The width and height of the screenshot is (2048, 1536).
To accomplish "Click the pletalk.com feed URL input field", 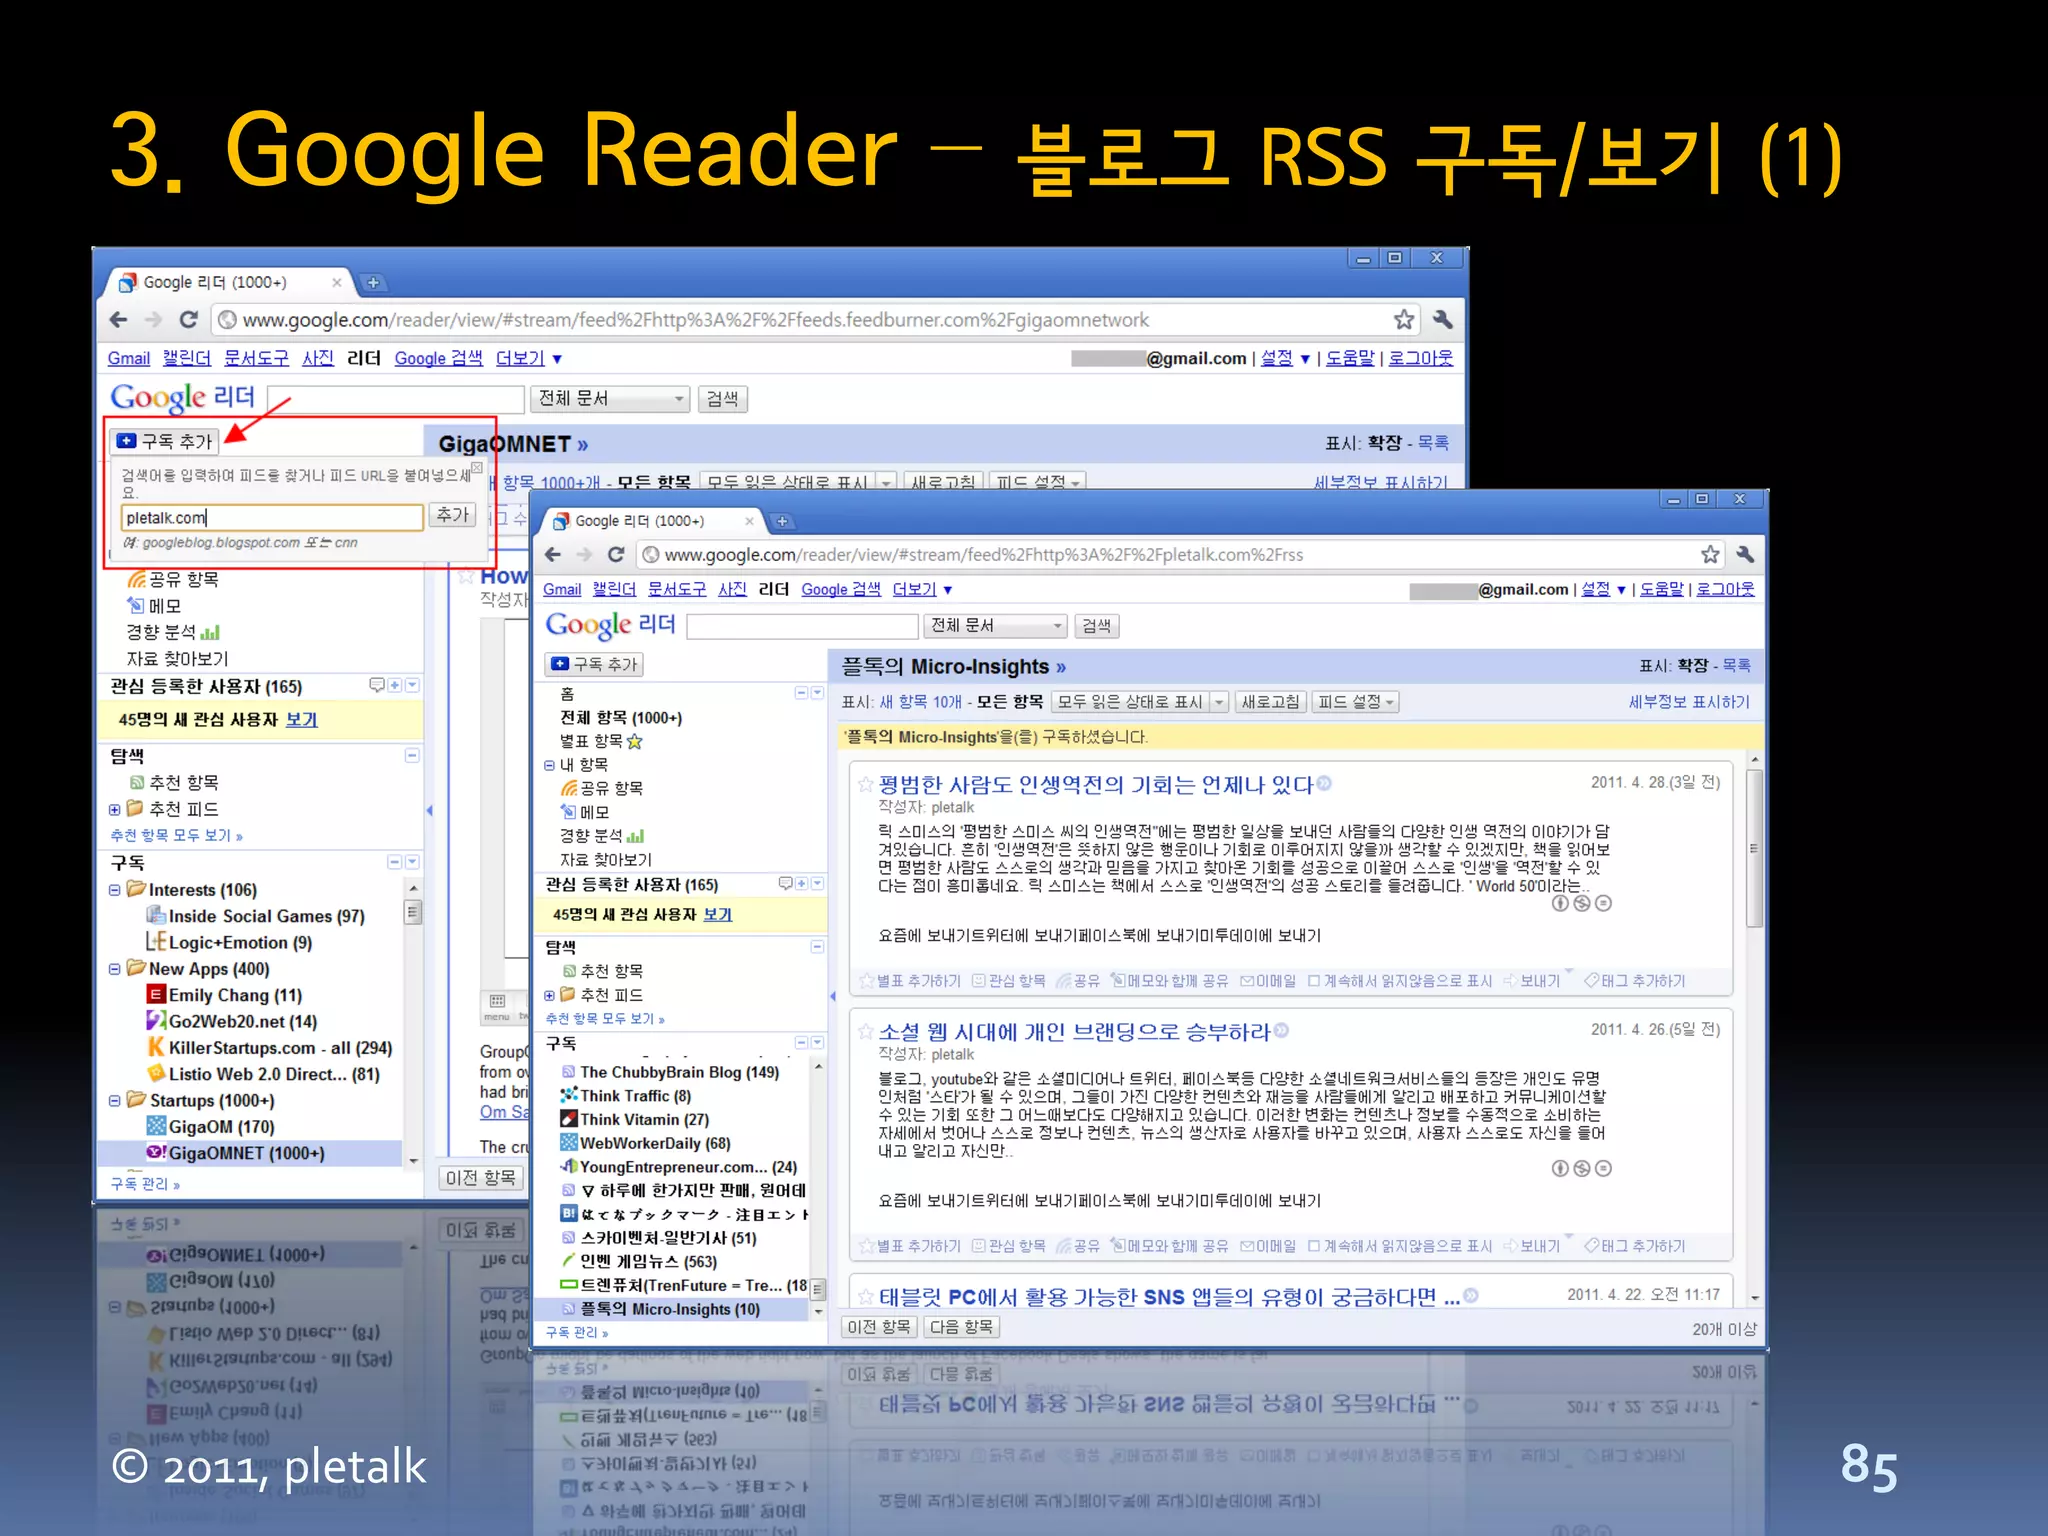I will (x=272, y=518).
